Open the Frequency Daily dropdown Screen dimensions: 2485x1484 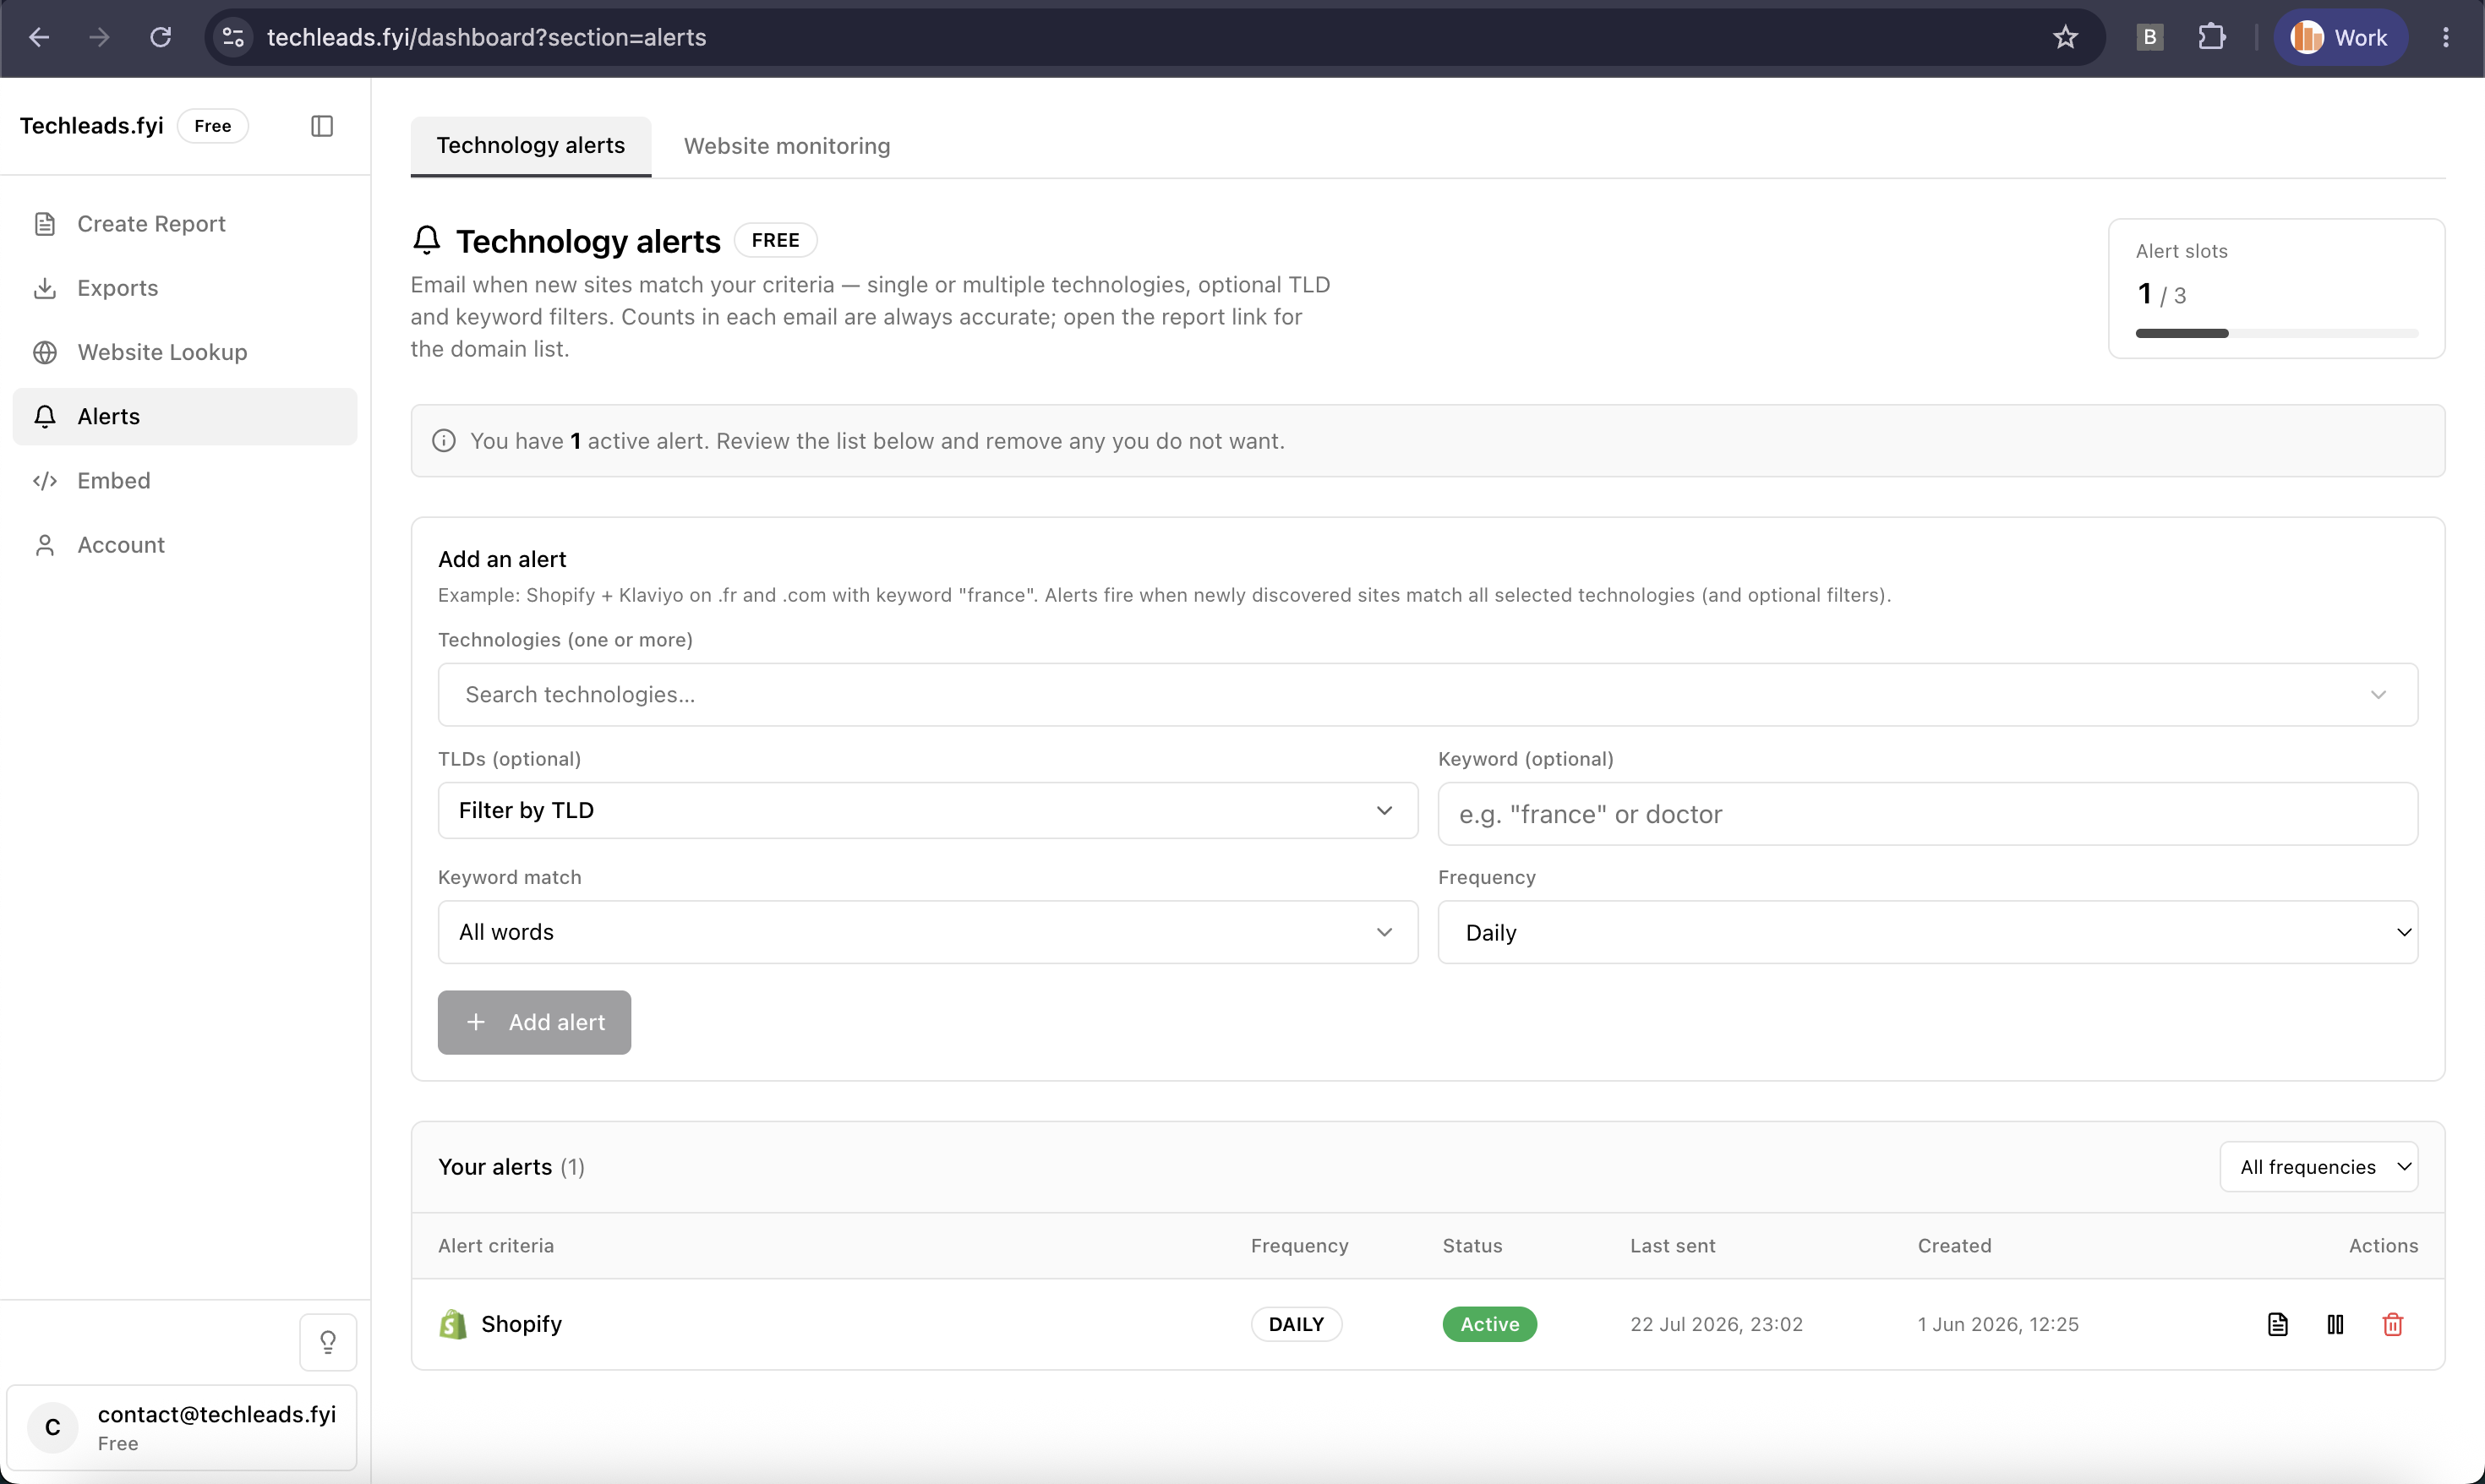tap(1927, 932)
